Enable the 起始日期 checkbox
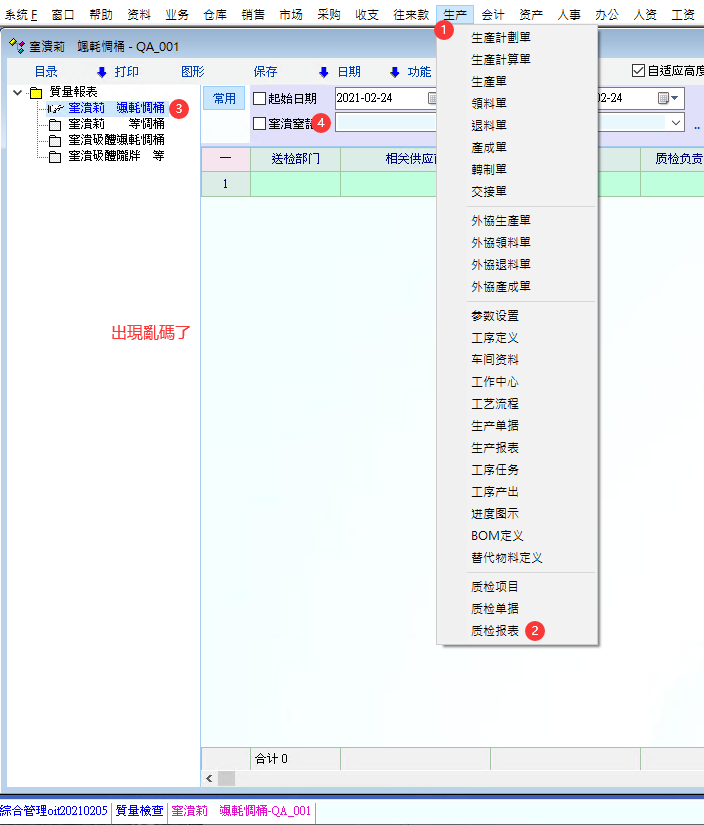 pyautogui.click(x=260, y=99)
